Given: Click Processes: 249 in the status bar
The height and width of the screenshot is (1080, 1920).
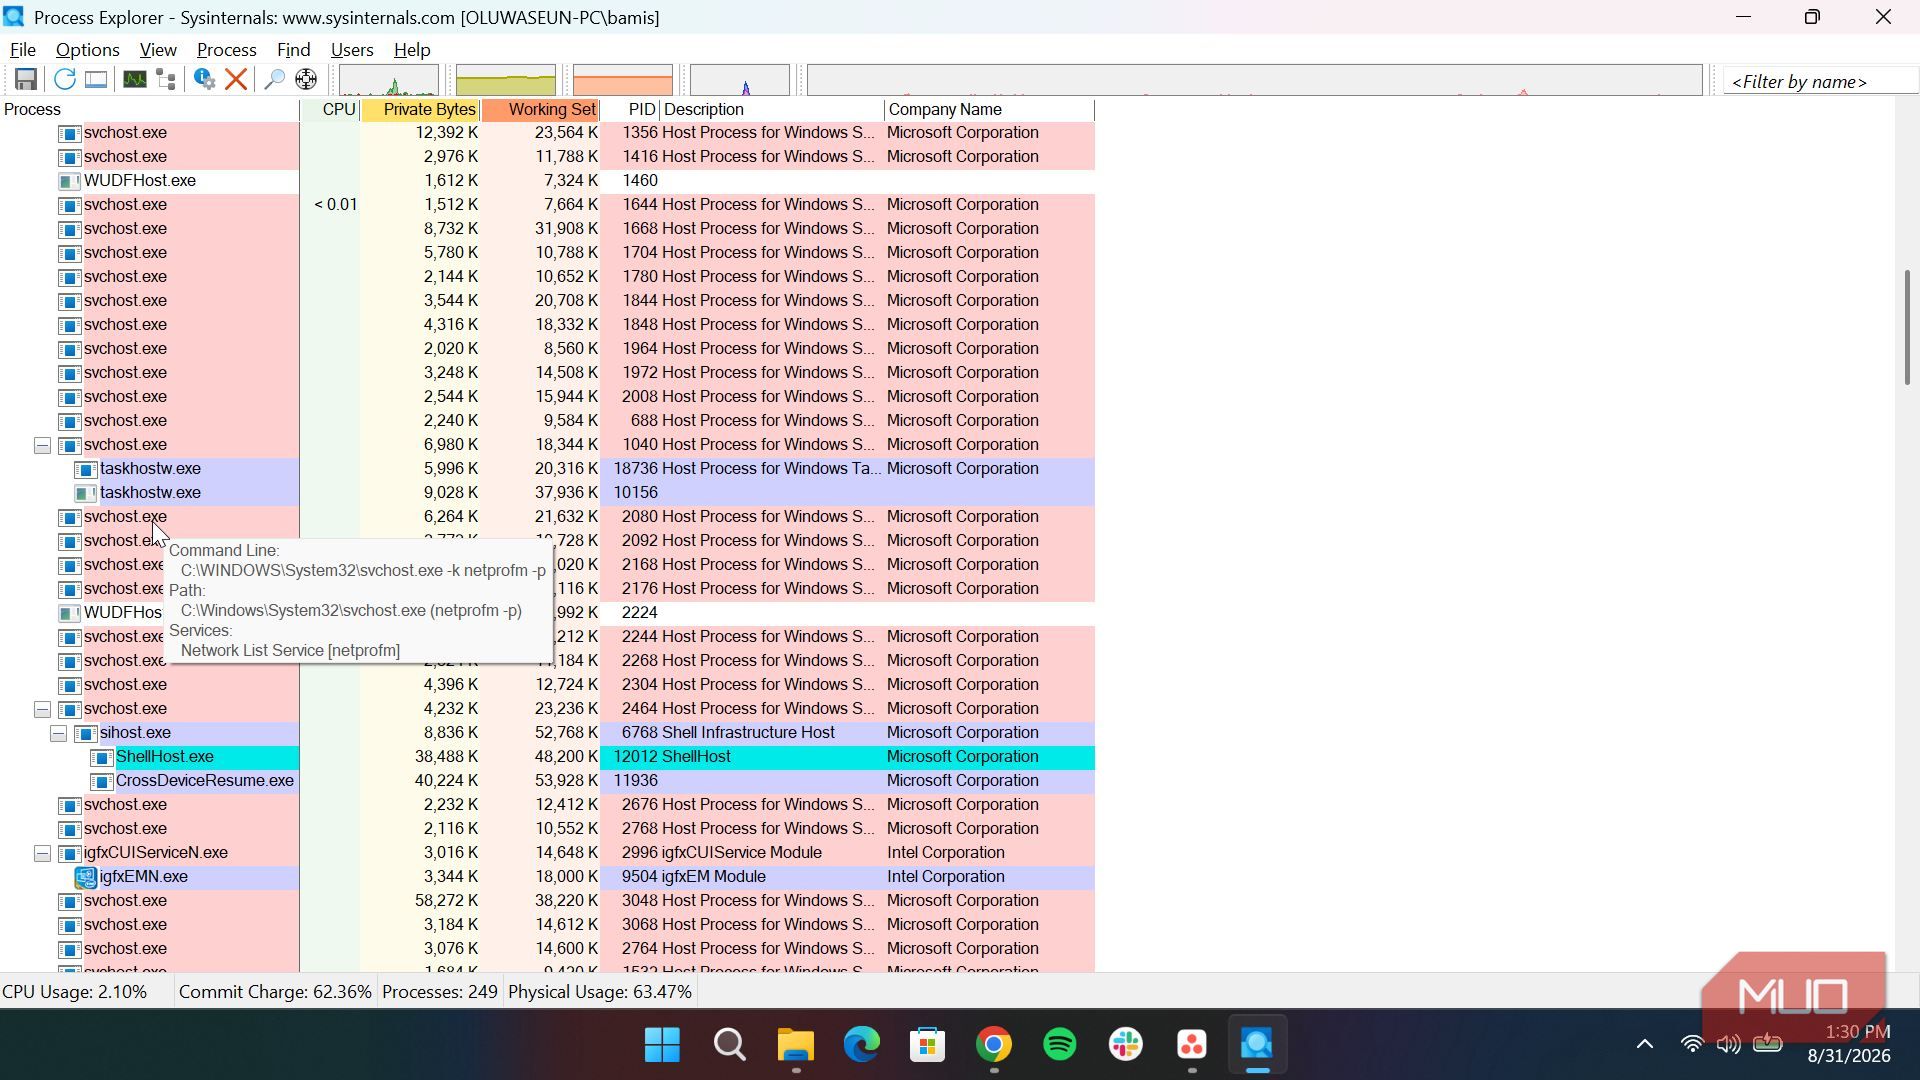Looking at the screenshot, I should coord(440,992).
